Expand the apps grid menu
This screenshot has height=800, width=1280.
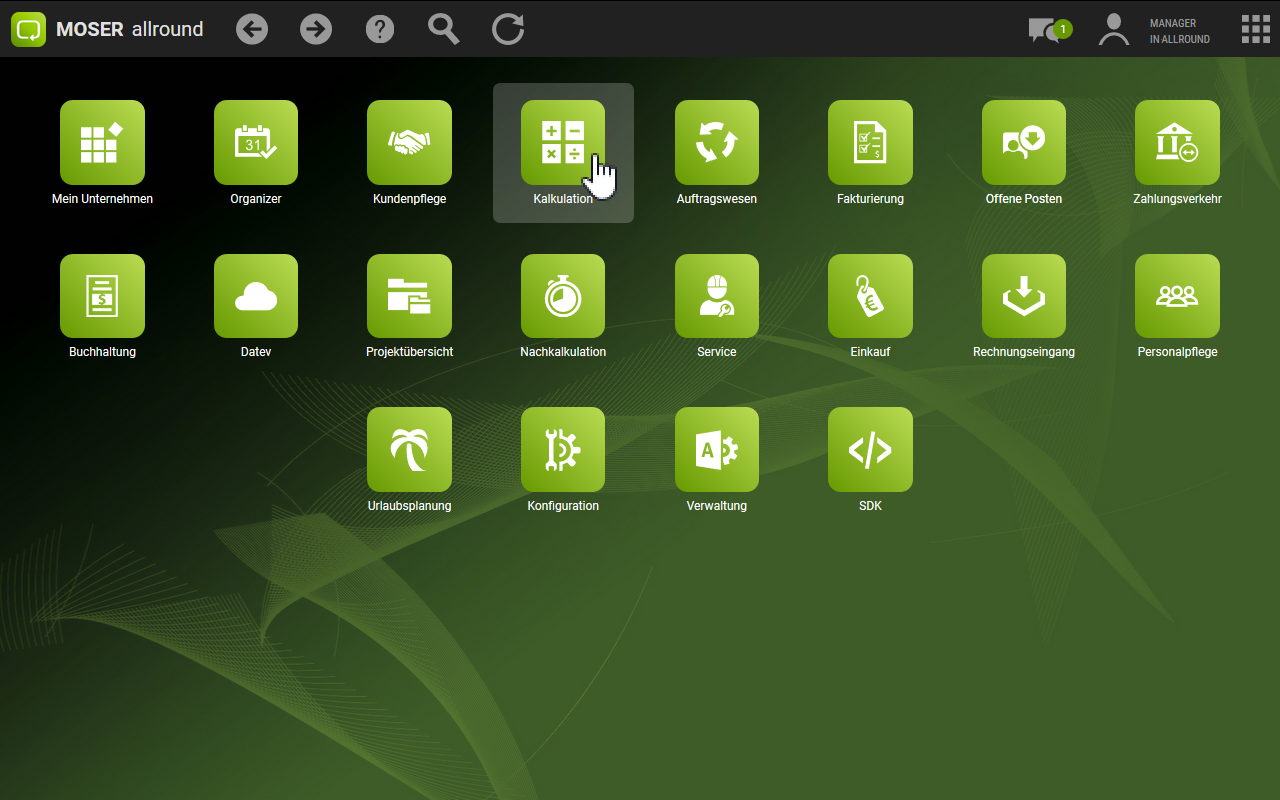(1255, 29)
